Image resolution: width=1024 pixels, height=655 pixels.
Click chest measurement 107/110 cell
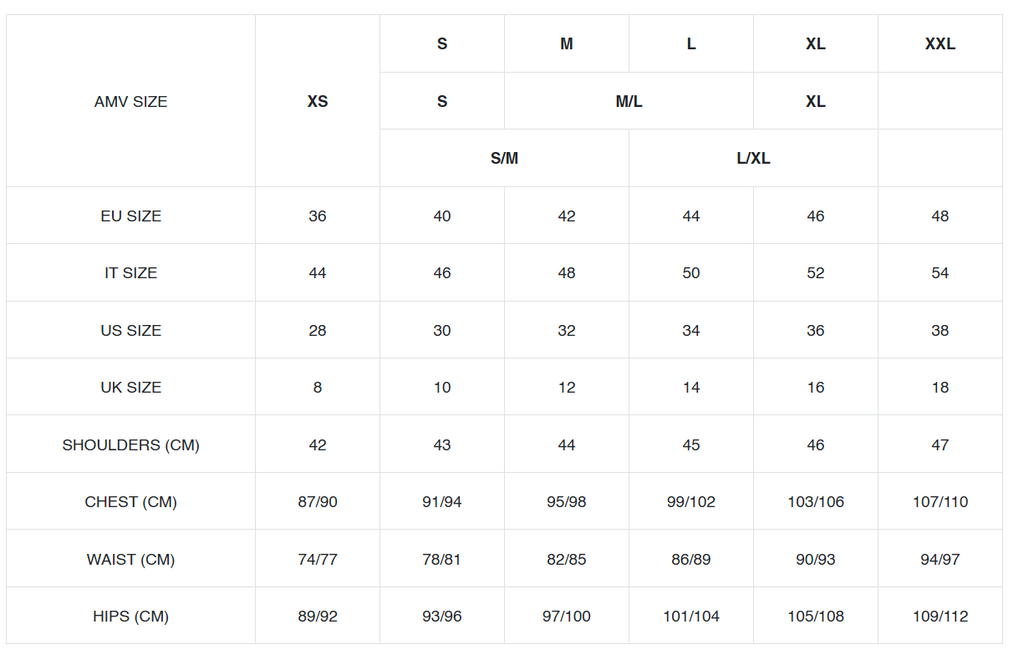click(940, 502)
